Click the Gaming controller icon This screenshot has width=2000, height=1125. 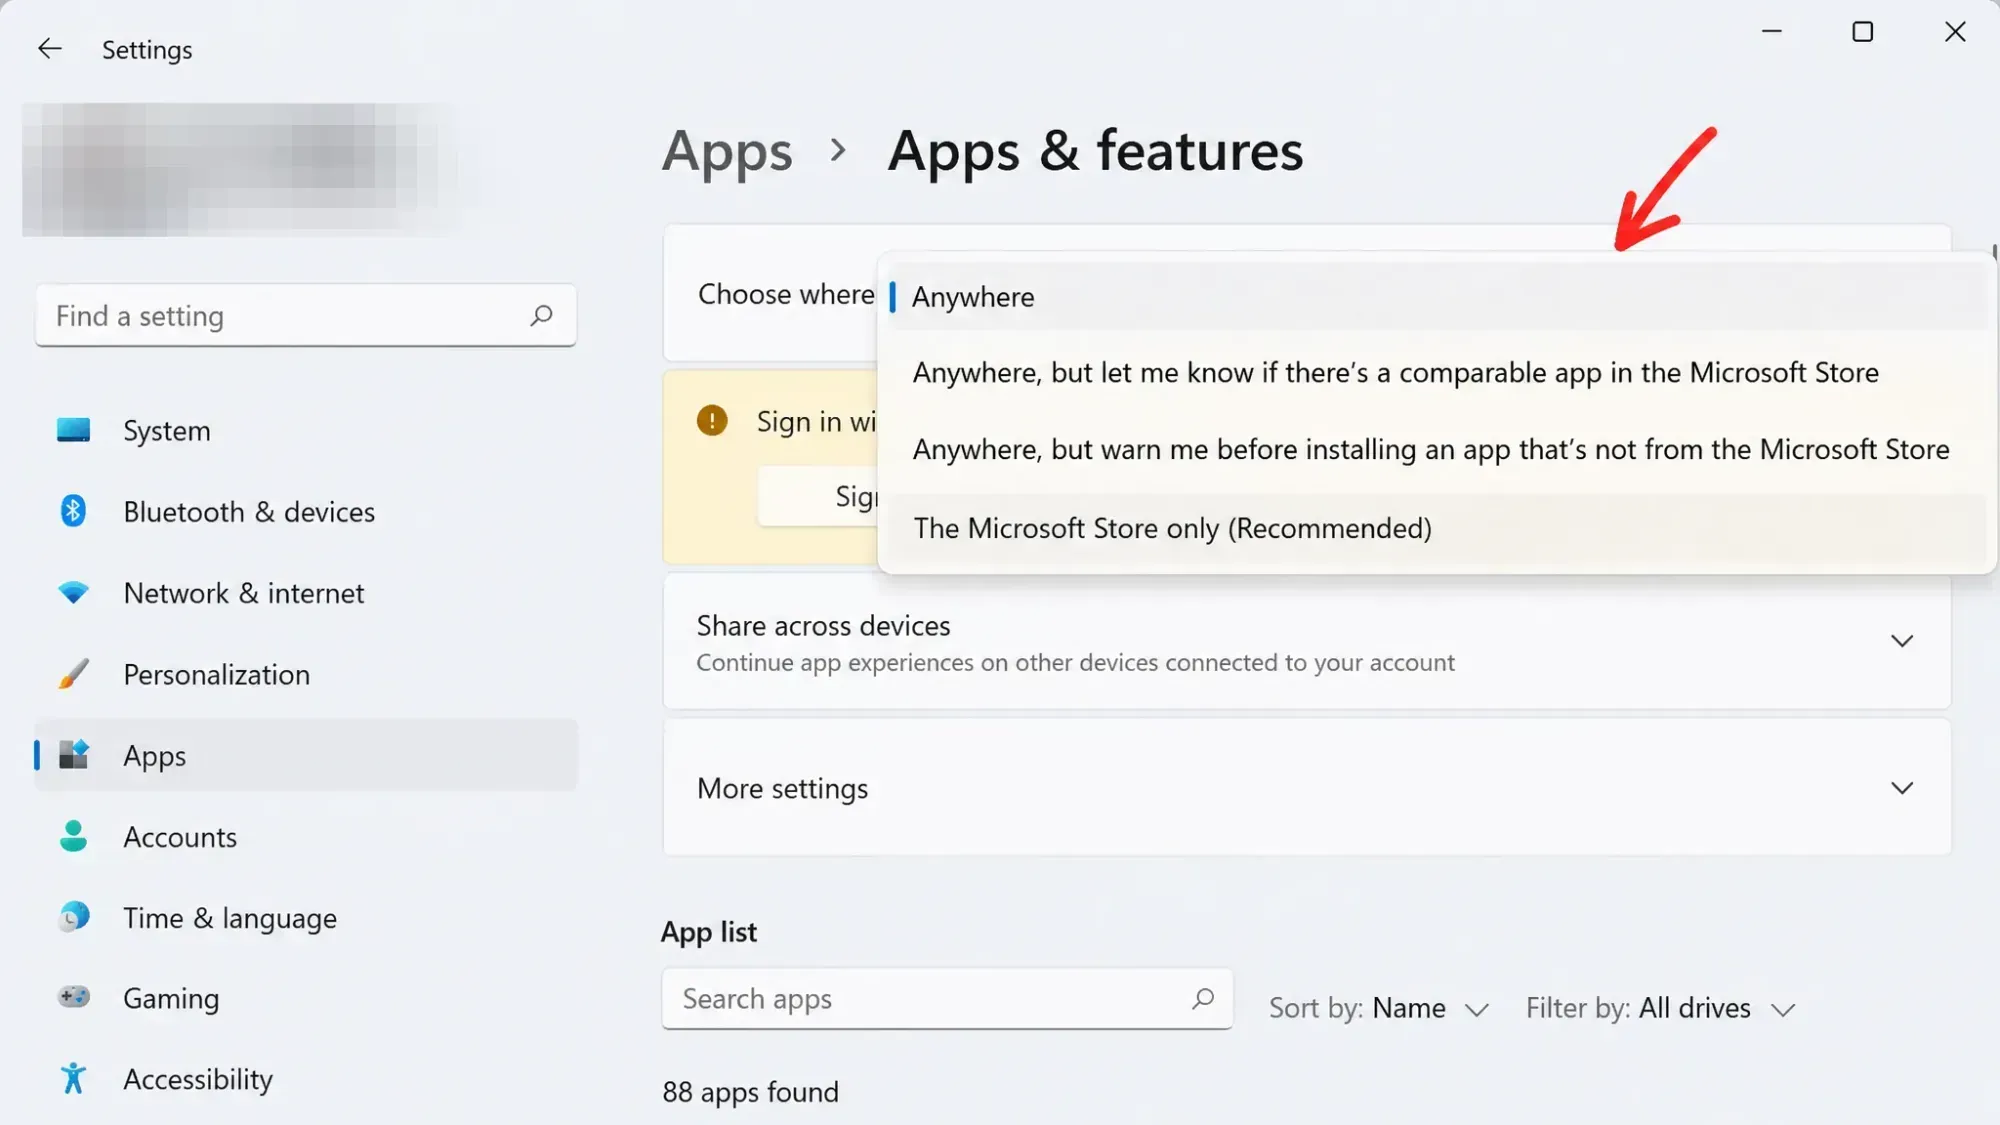[x=73, y=997]
